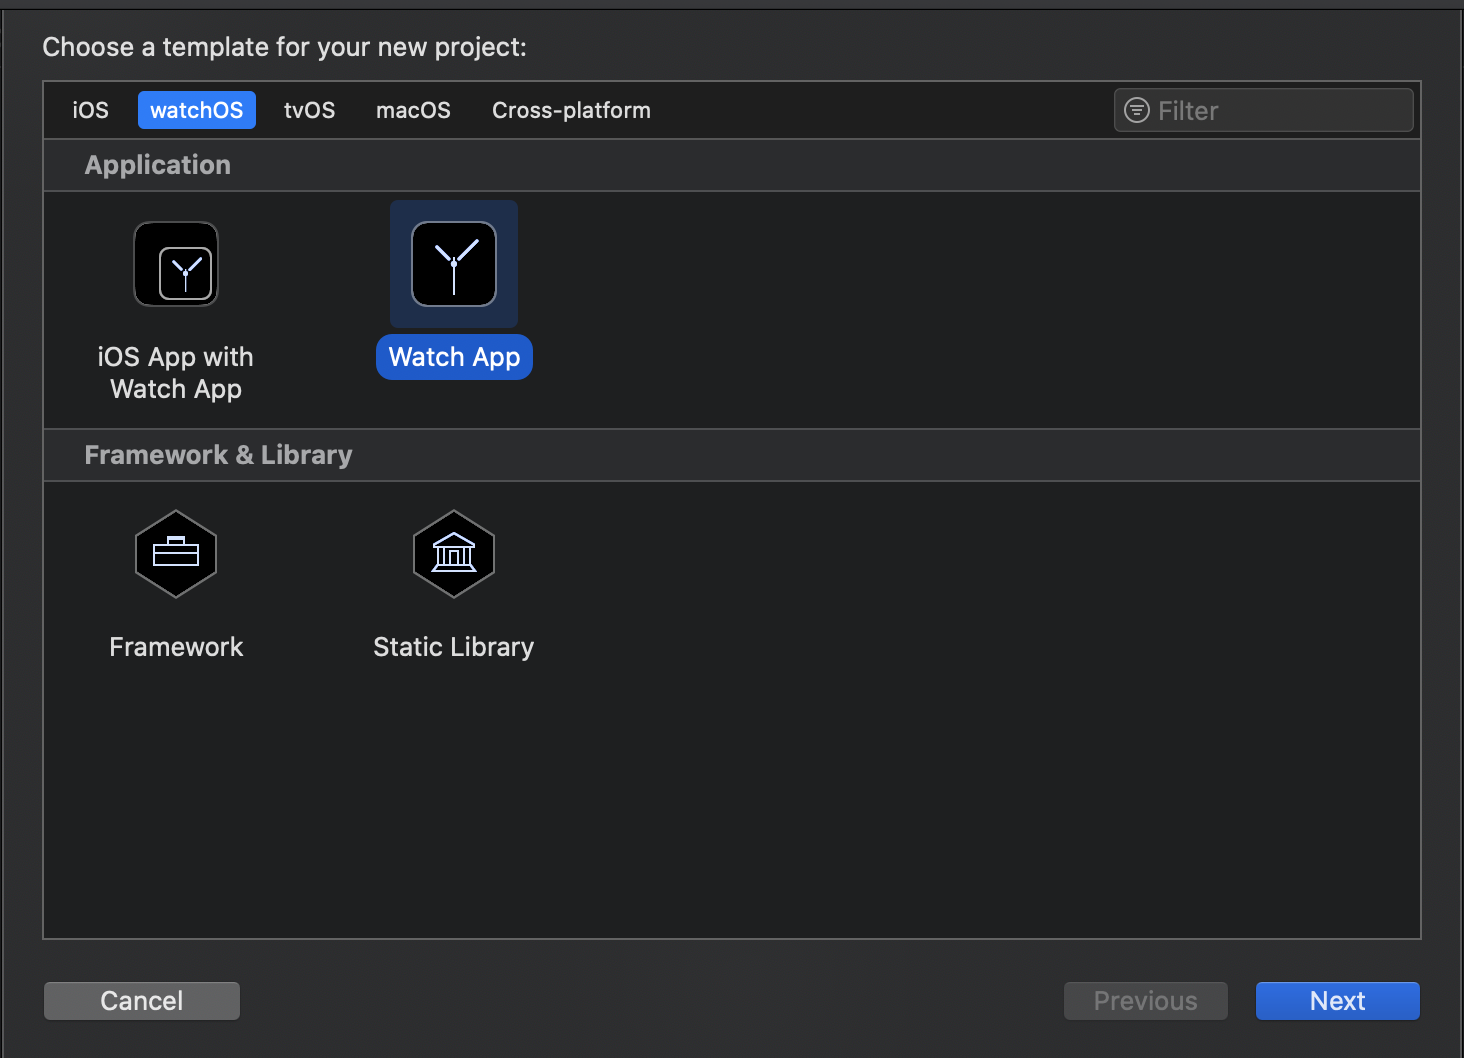Click the Framework label text
The width and height of the screenshot is (1464, 1058).
click(x=176, y=647)
